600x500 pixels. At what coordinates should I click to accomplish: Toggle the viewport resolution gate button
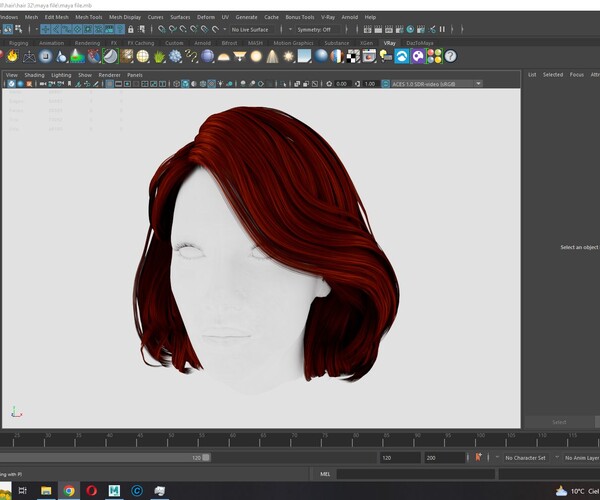click(127, 84)
